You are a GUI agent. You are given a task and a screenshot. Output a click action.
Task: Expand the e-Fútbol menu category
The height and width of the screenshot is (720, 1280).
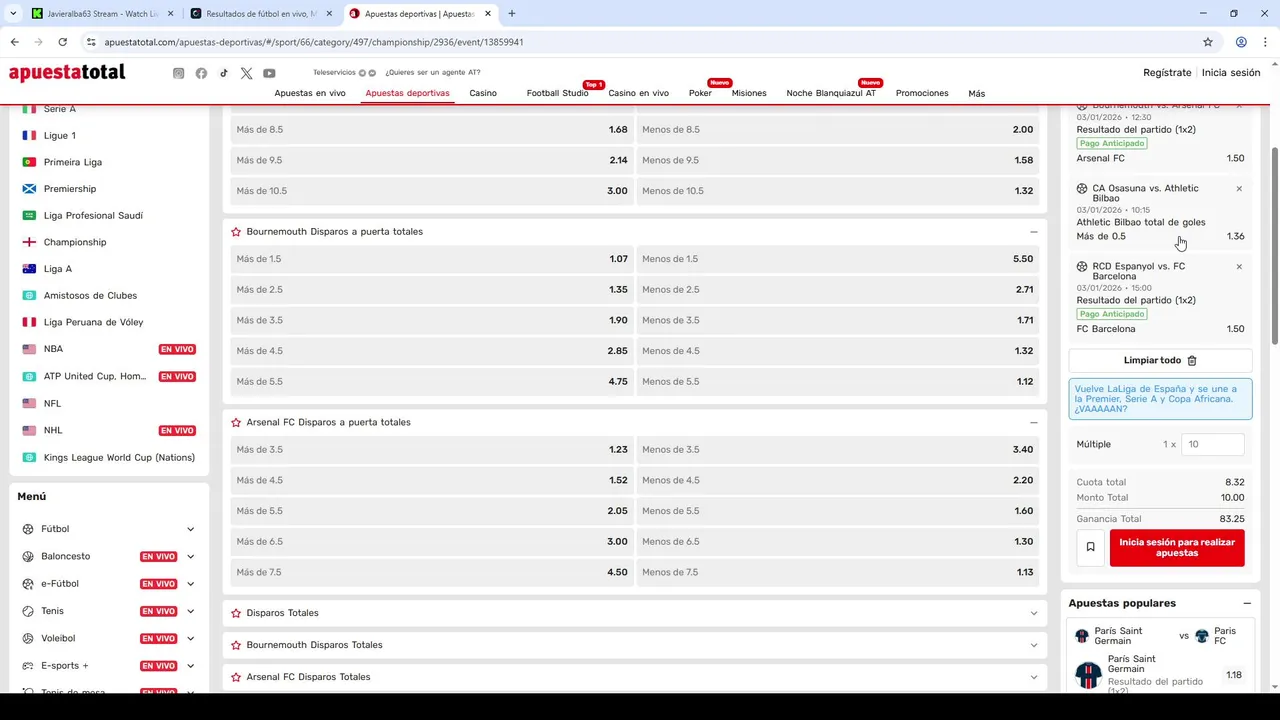[190, 584]
